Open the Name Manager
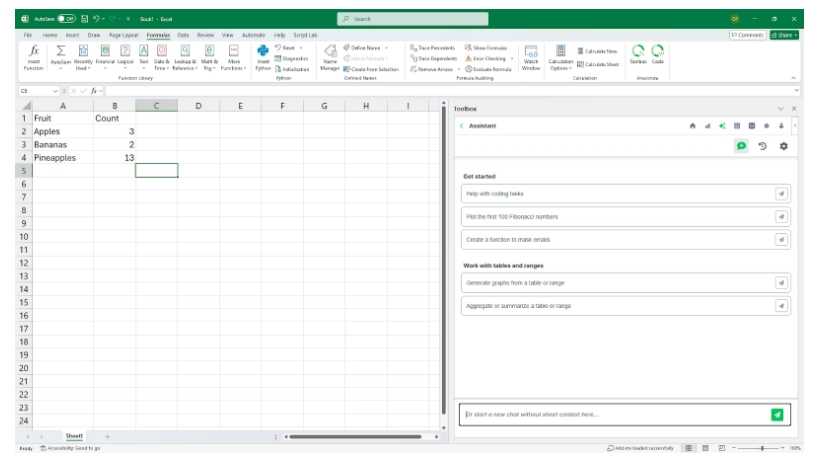 (x=330, y=57)
